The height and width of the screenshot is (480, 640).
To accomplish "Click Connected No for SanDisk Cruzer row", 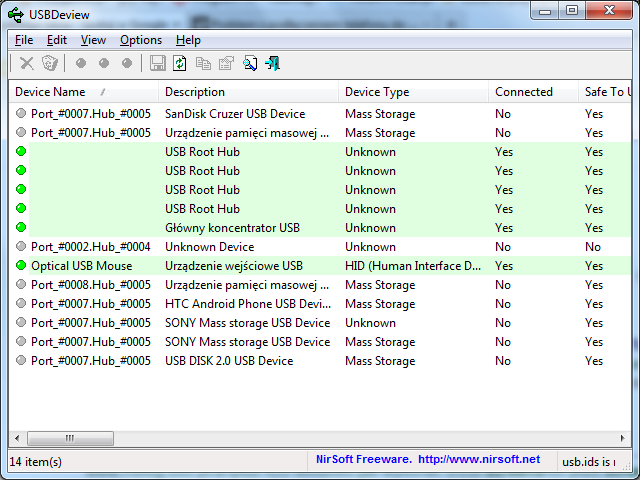I will 503,113.
